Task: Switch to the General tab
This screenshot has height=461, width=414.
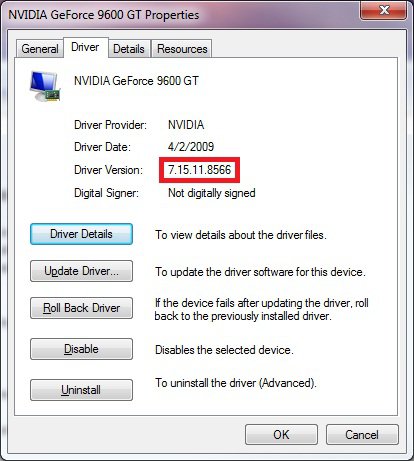Action: click(x=40, y=49)
